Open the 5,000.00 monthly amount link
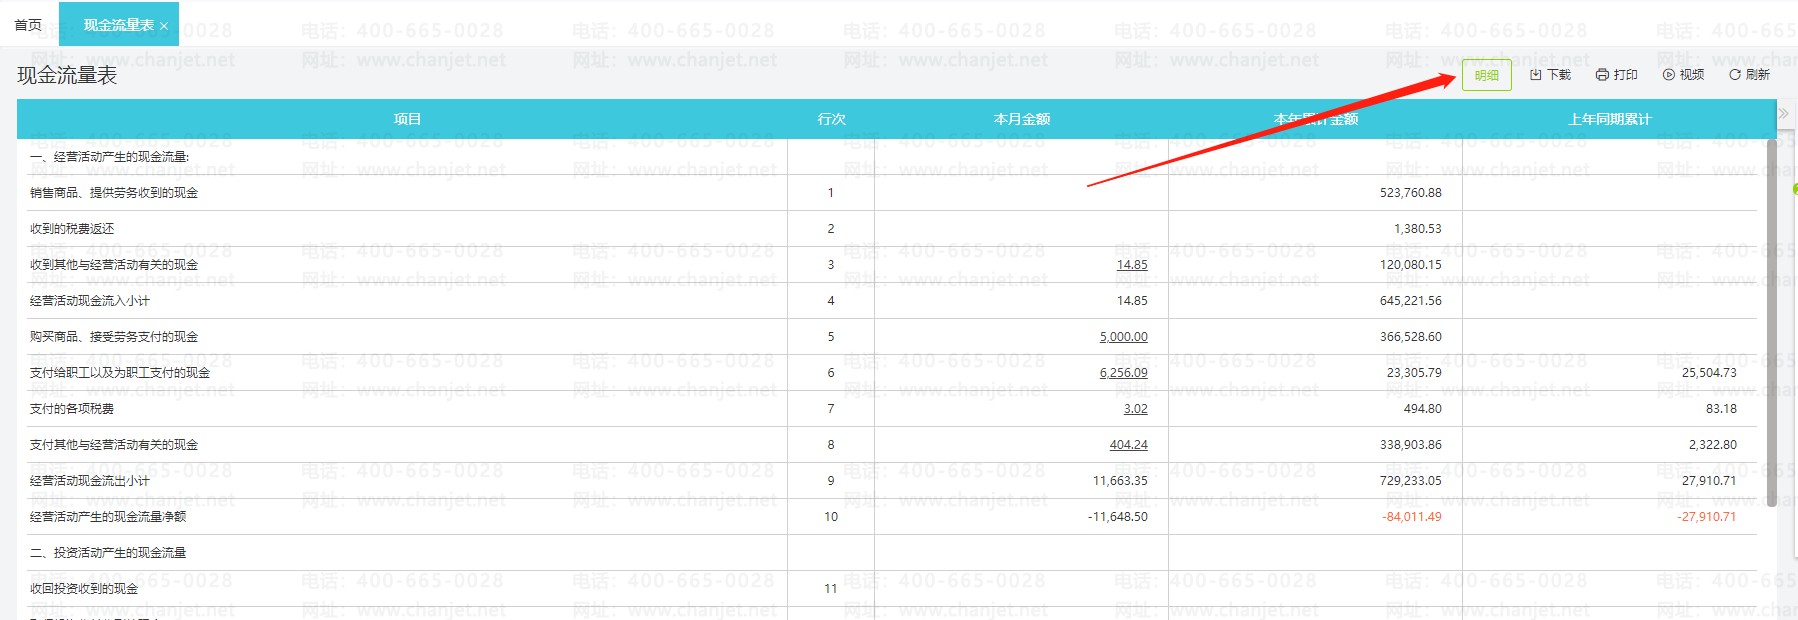Screen dimensions: 1798x620 1123,337
